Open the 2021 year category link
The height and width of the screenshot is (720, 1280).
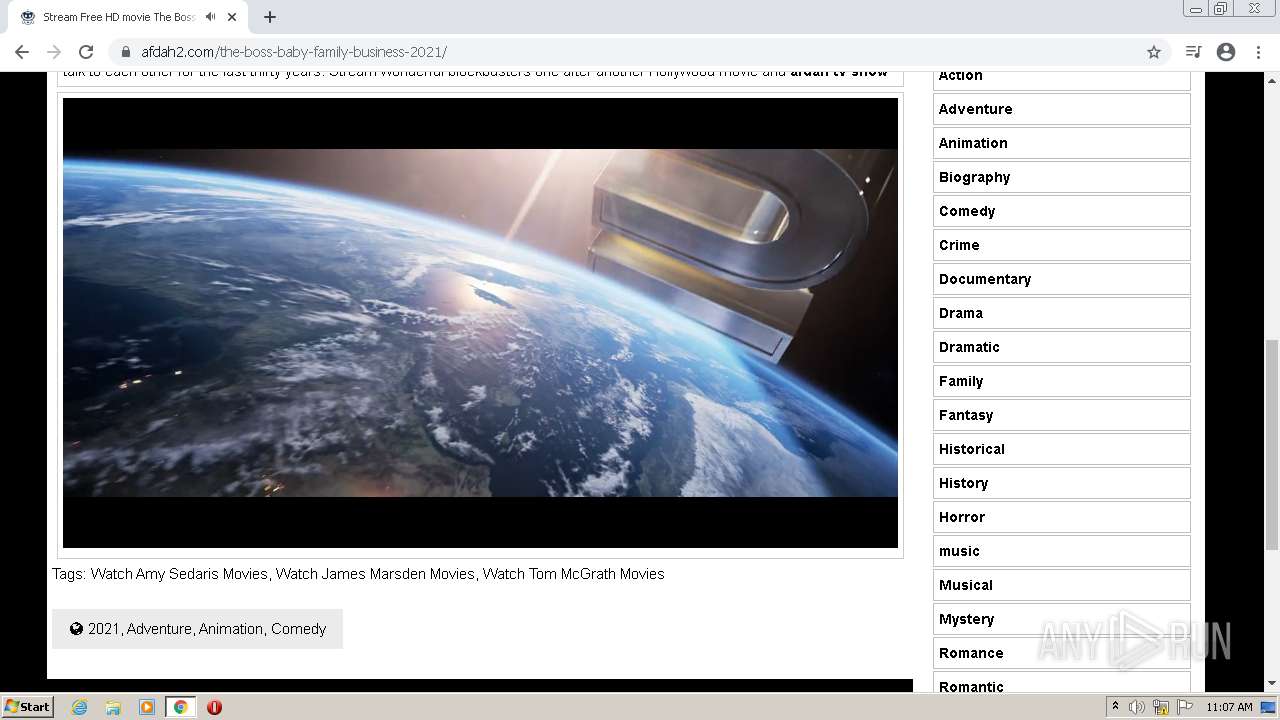[103, 629]
